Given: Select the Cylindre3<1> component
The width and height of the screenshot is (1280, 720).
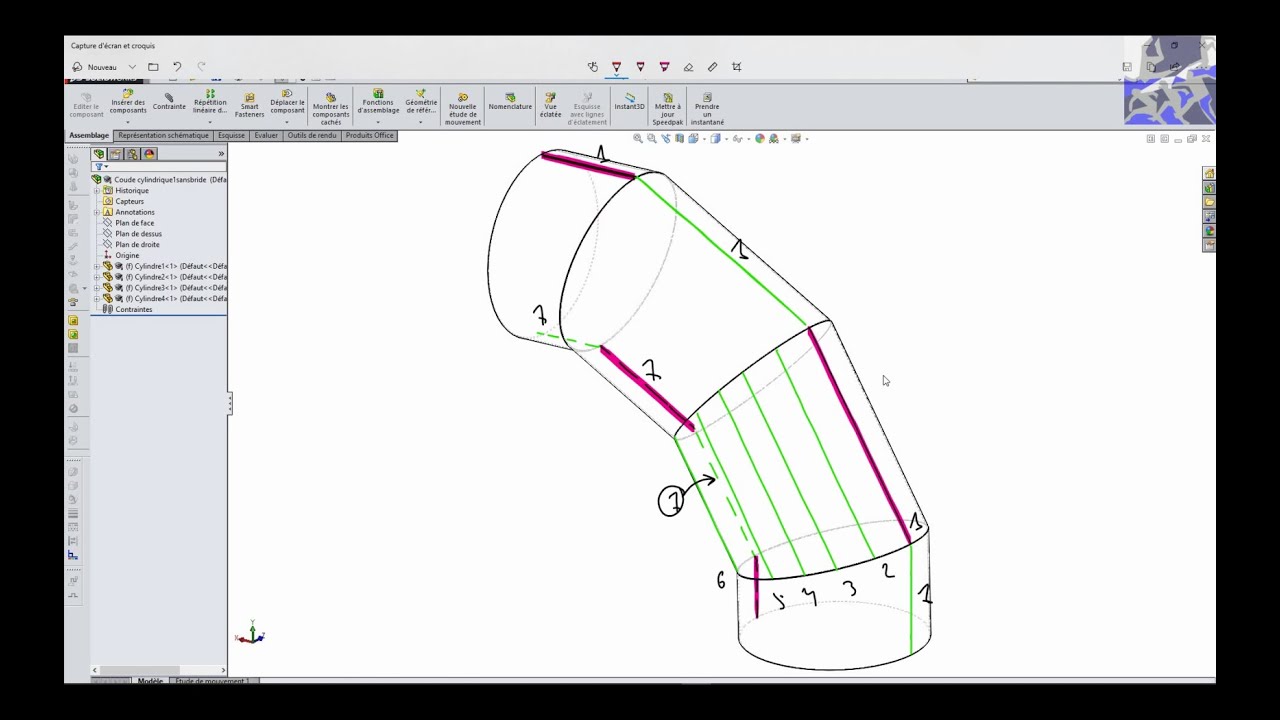Looking at the screenshot, I should 165,288.
